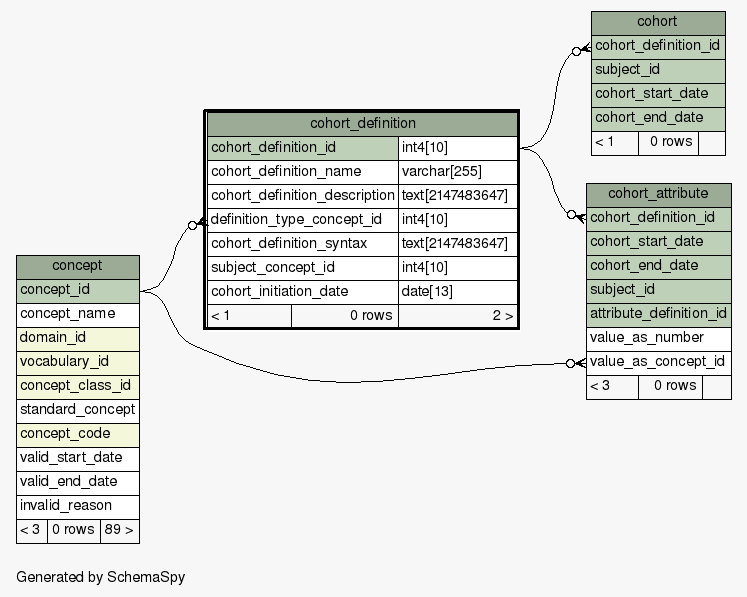Select attribute_definition_id in cohort_attribute
747x597 pixels.
[658, 314]
